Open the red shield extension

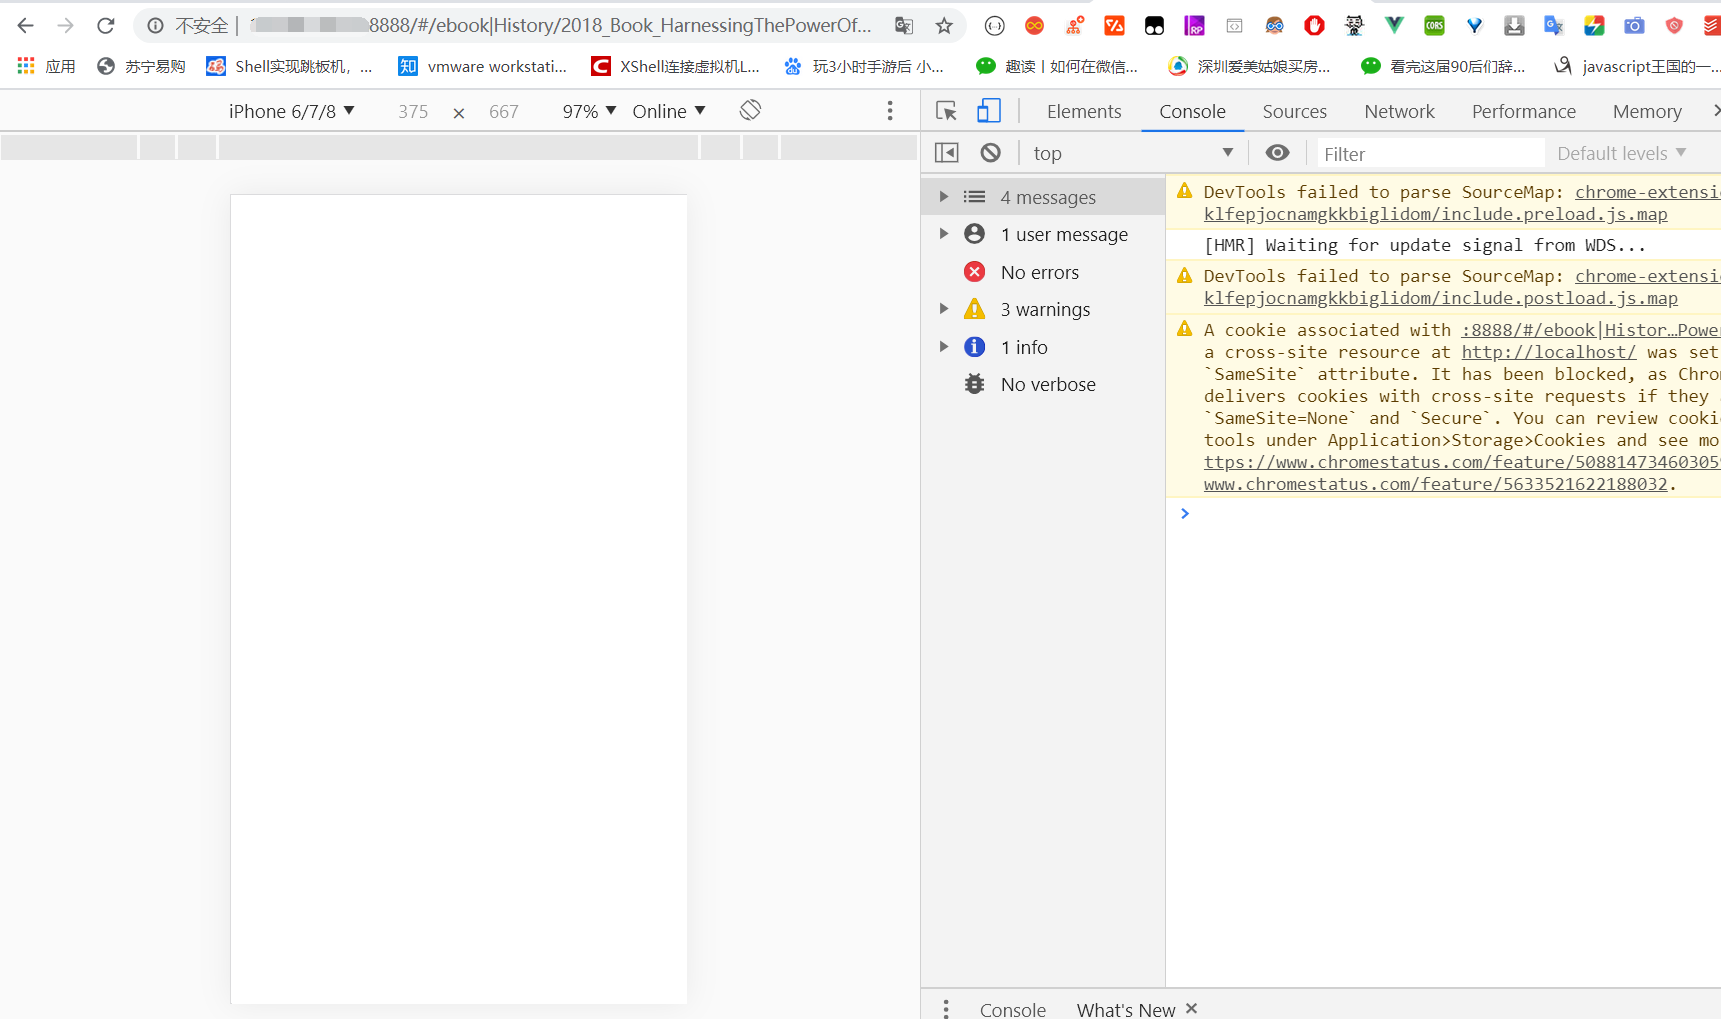click(x=1675, y=26)
